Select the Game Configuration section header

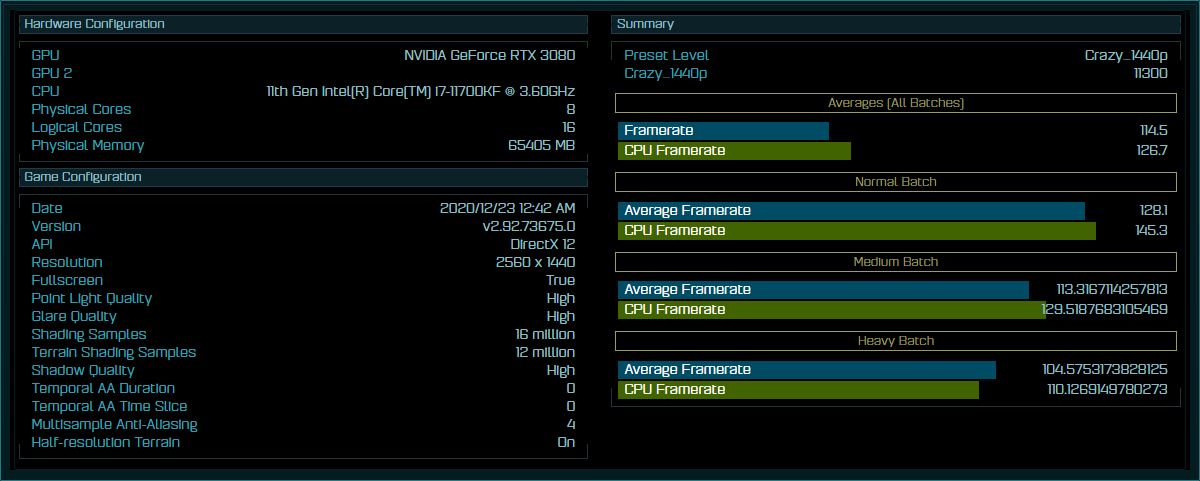(x=302, y=177)
